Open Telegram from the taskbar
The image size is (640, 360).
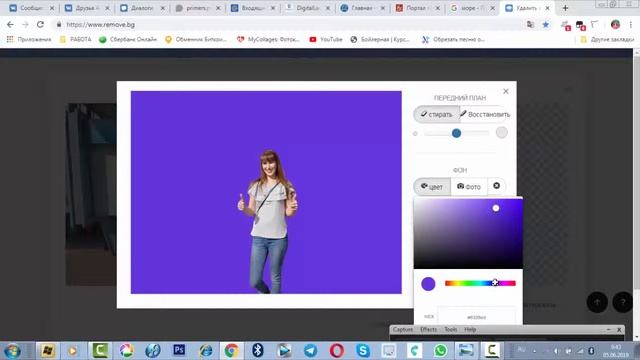click(310, 350)
